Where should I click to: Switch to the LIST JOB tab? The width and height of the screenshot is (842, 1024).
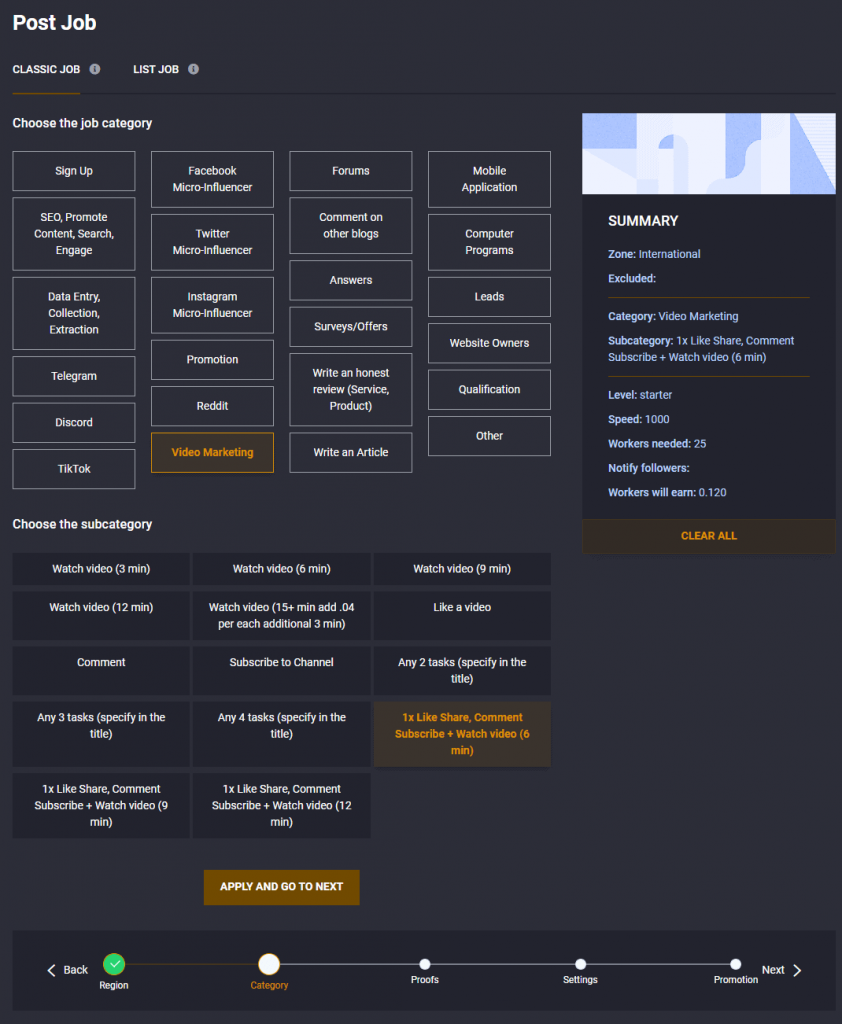(x=155, y=69)
